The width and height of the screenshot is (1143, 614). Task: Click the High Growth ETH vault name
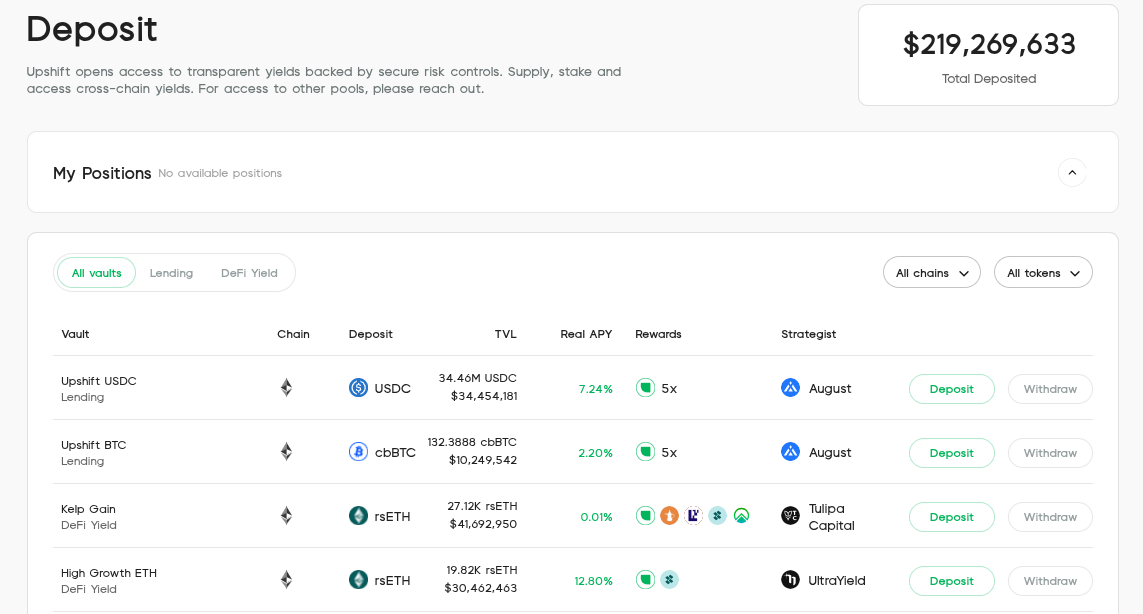[x=109, y=573]
